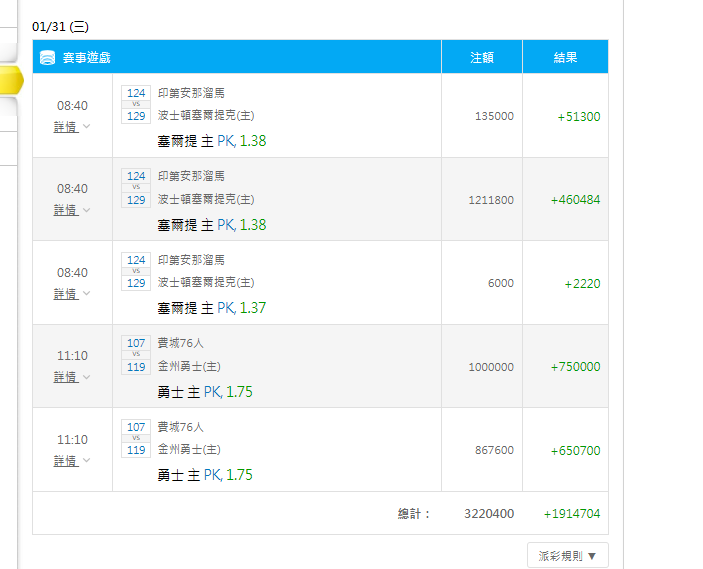Click the 塞爾提 主 PK, 1.37 bet selection

coord(212,308)
